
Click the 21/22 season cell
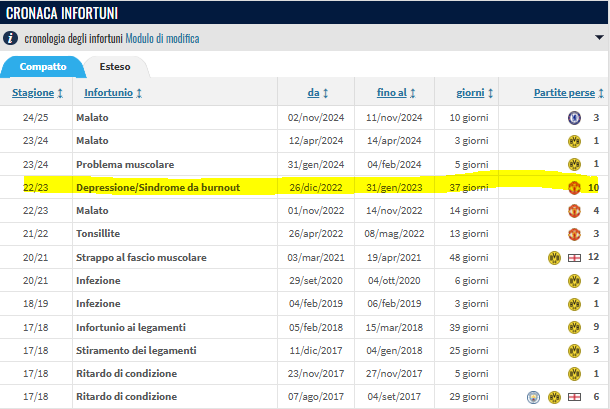point(35,233)
